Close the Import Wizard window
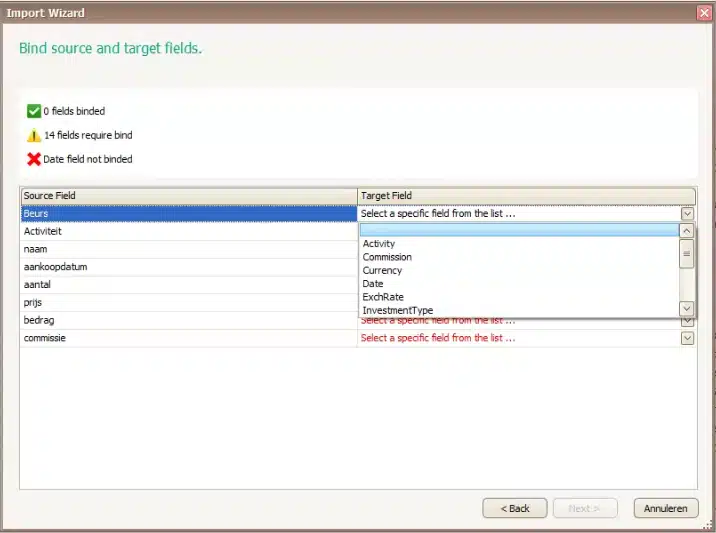 tap(703, 13)
